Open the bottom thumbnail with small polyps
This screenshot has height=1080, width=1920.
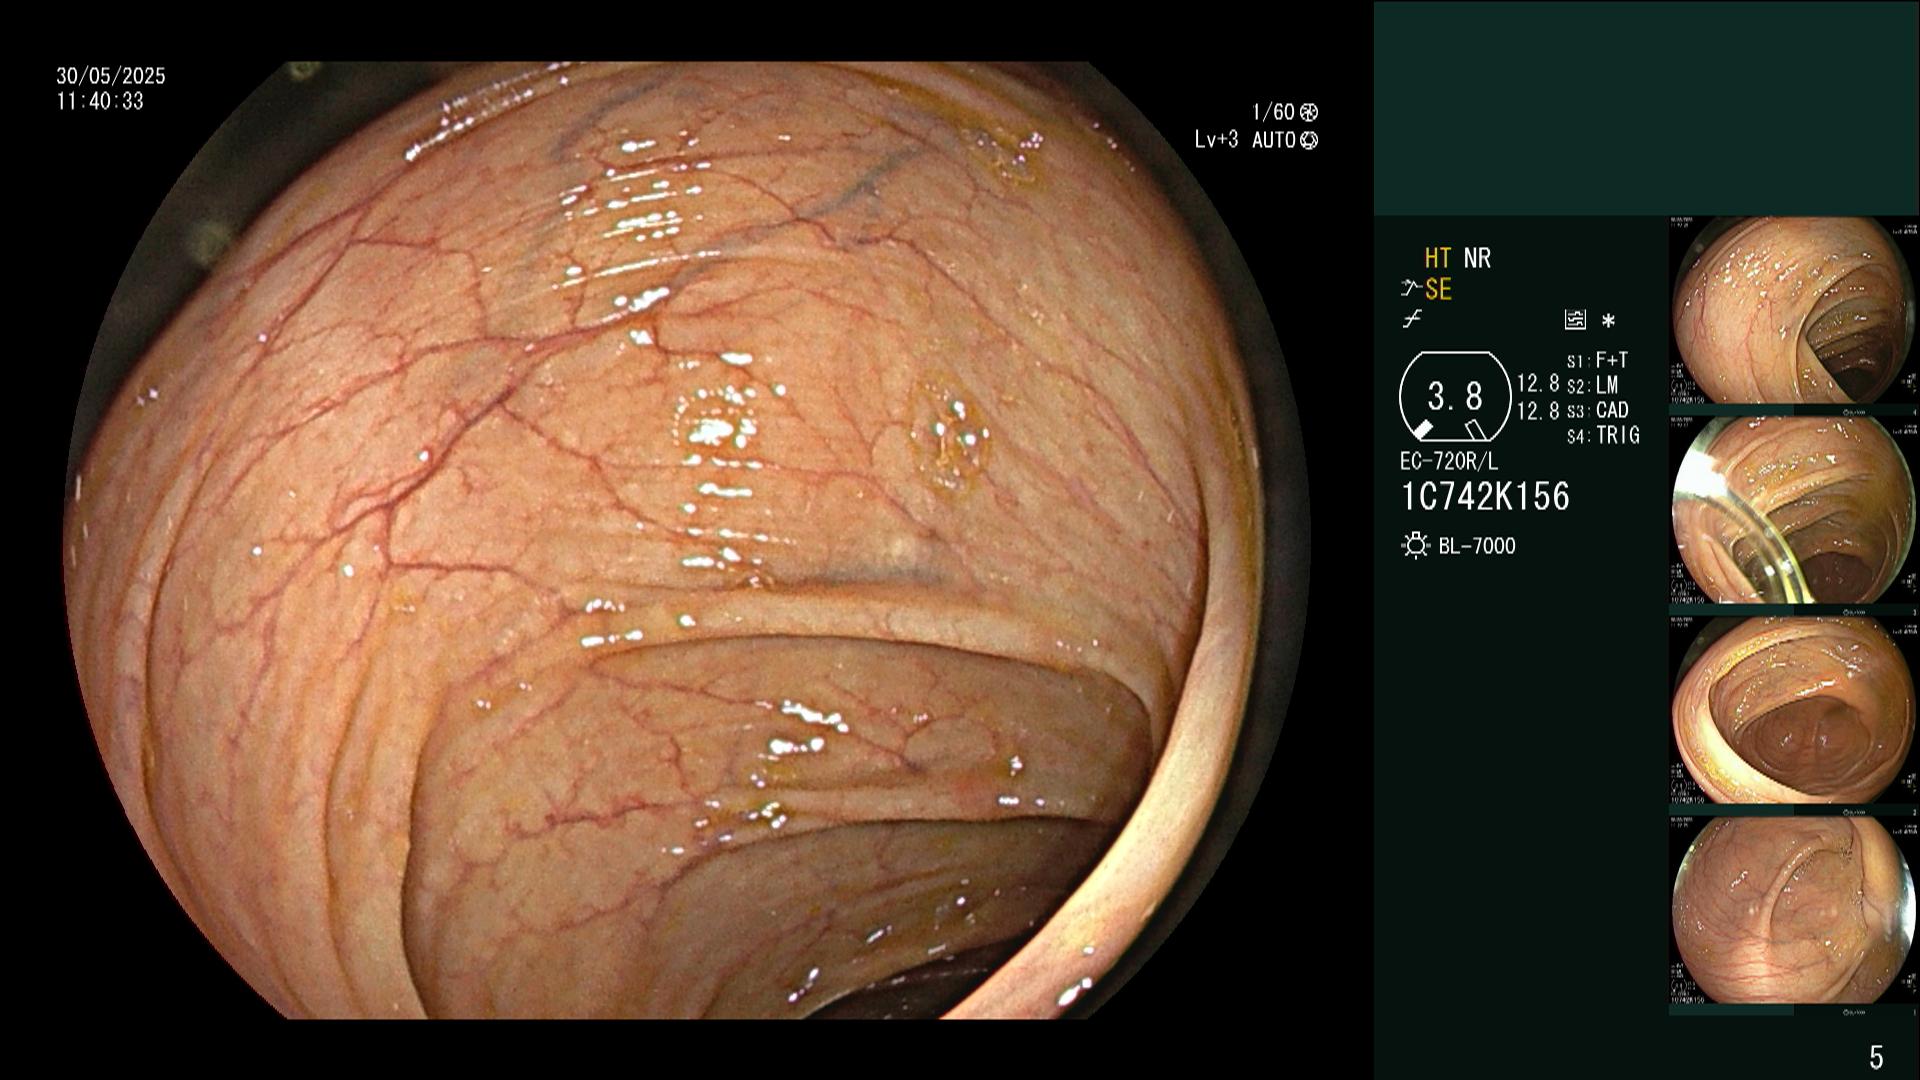point(1793,910)
